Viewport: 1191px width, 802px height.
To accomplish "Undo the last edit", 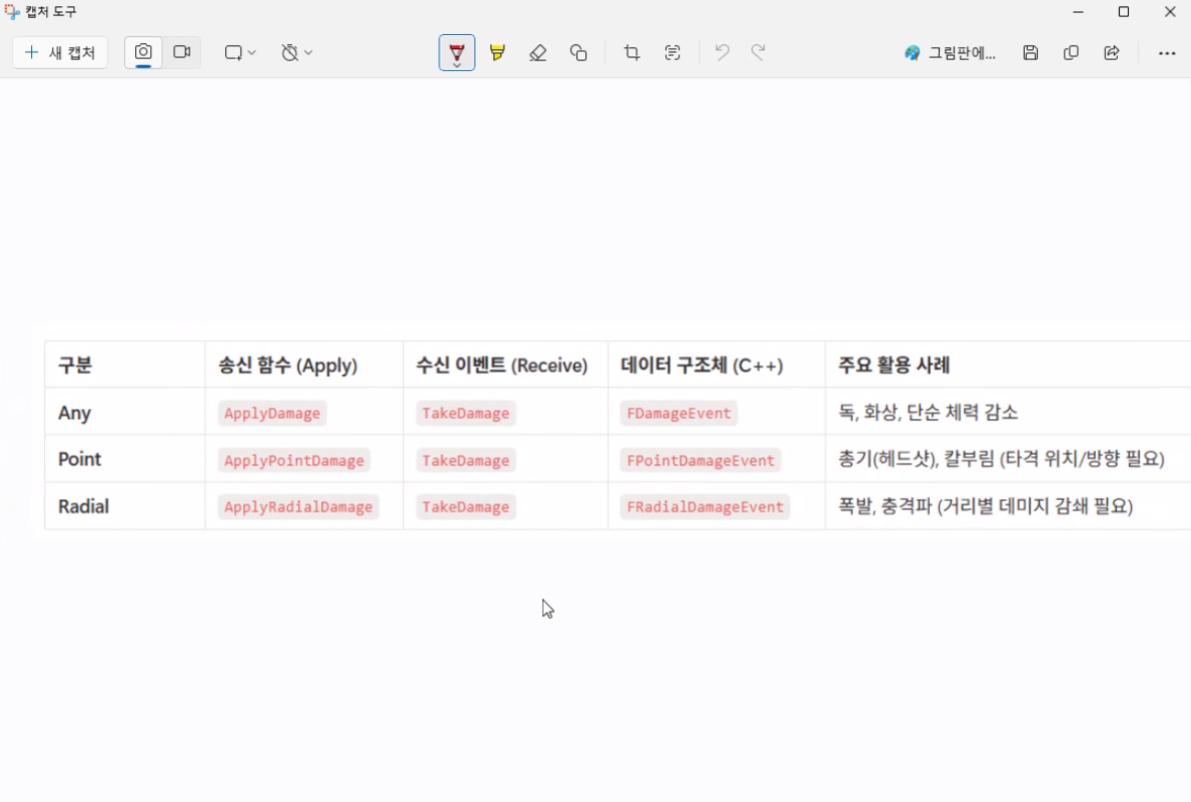I will (722, 52).
